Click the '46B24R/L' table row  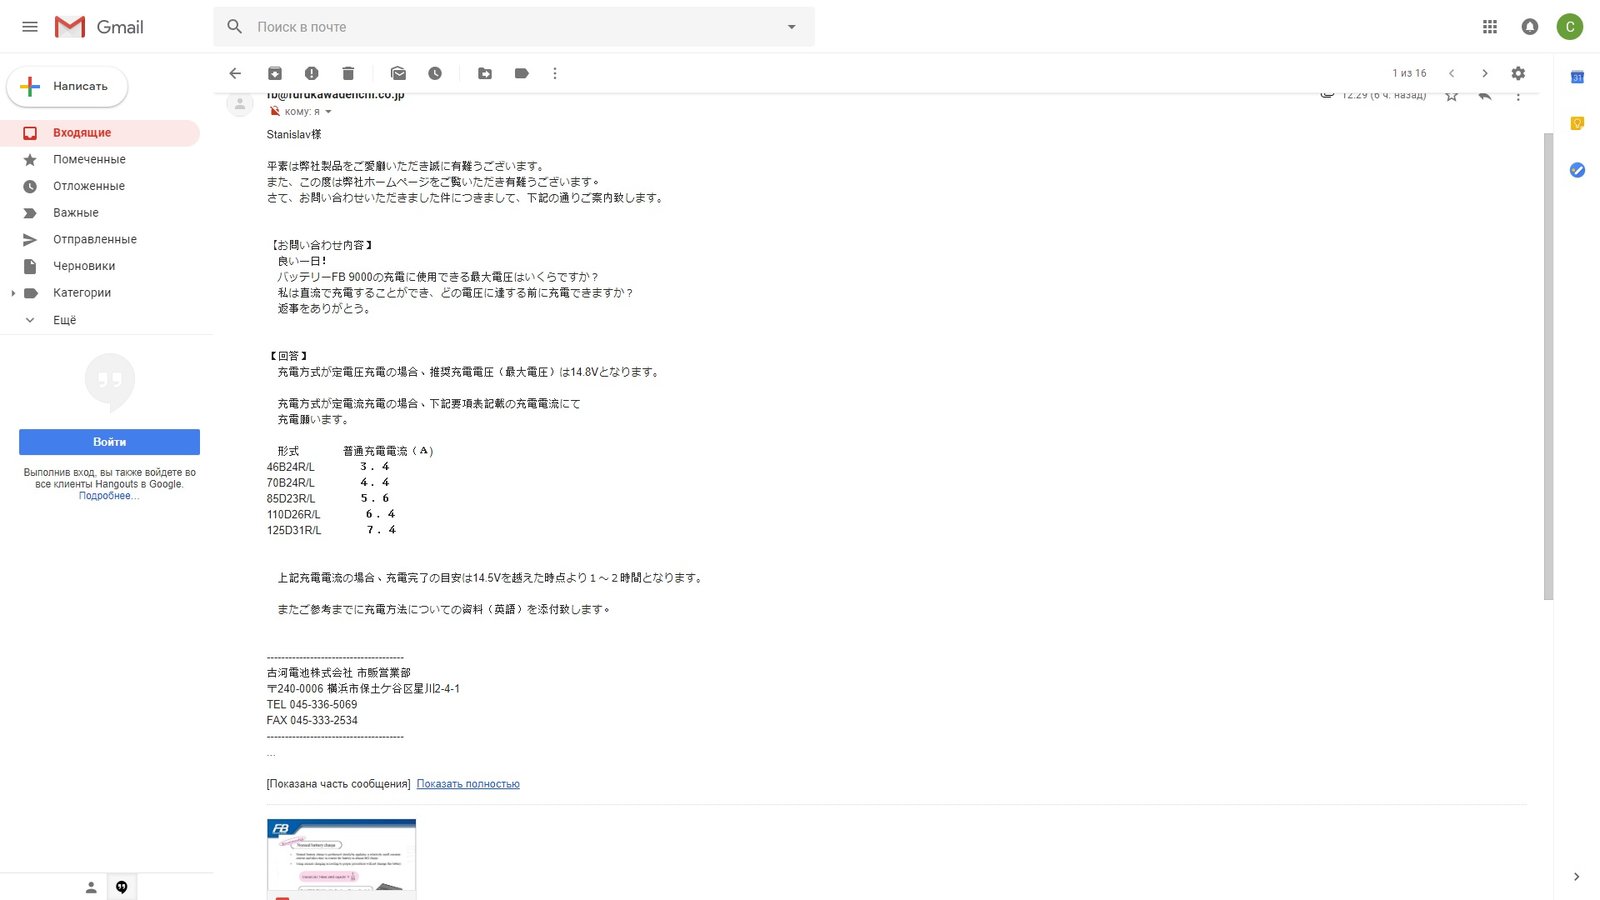tap(328, 467)
